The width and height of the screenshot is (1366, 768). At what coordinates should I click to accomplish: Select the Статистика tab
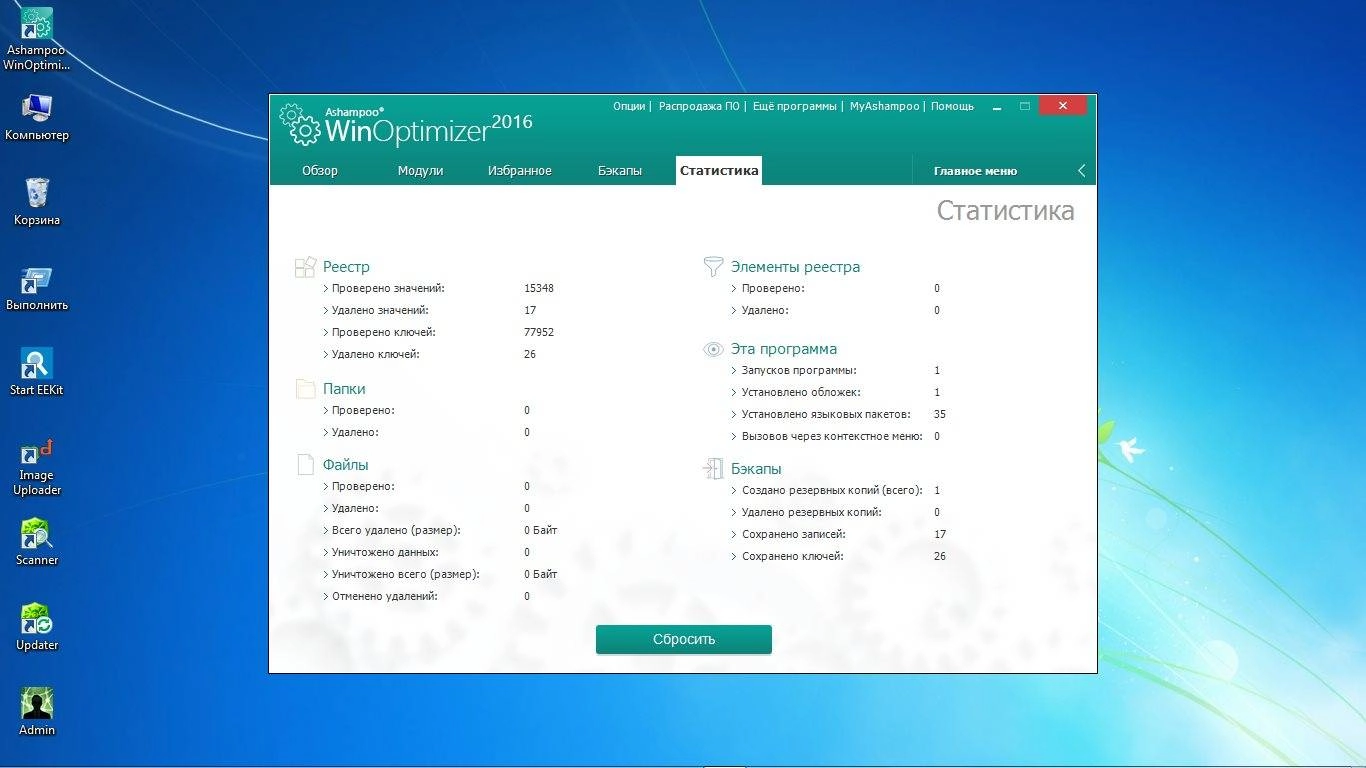pos(719,170)
